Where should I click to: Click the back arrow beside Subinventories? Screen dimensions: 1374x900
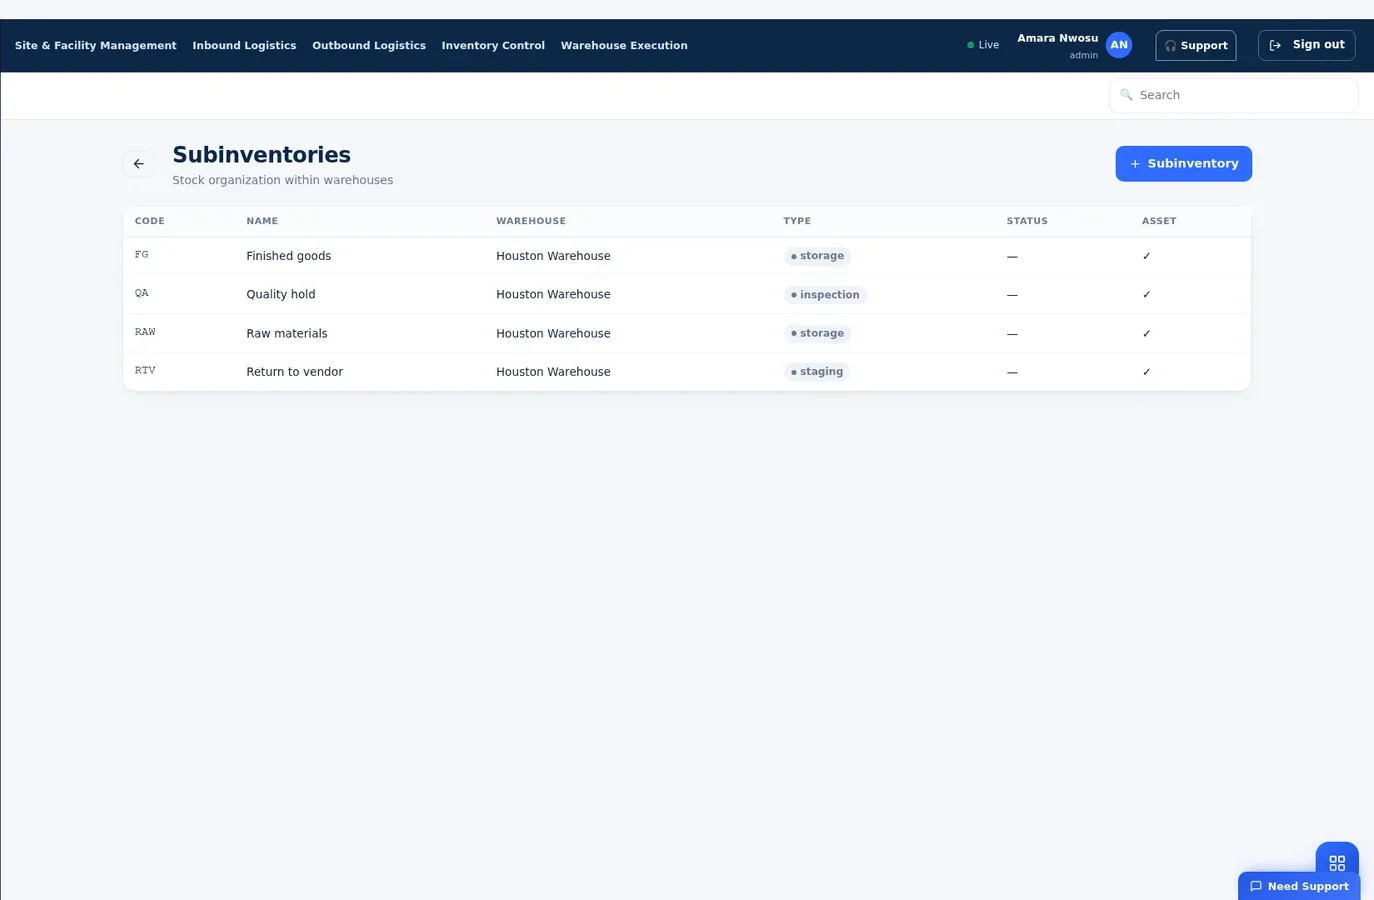point(138,164)
